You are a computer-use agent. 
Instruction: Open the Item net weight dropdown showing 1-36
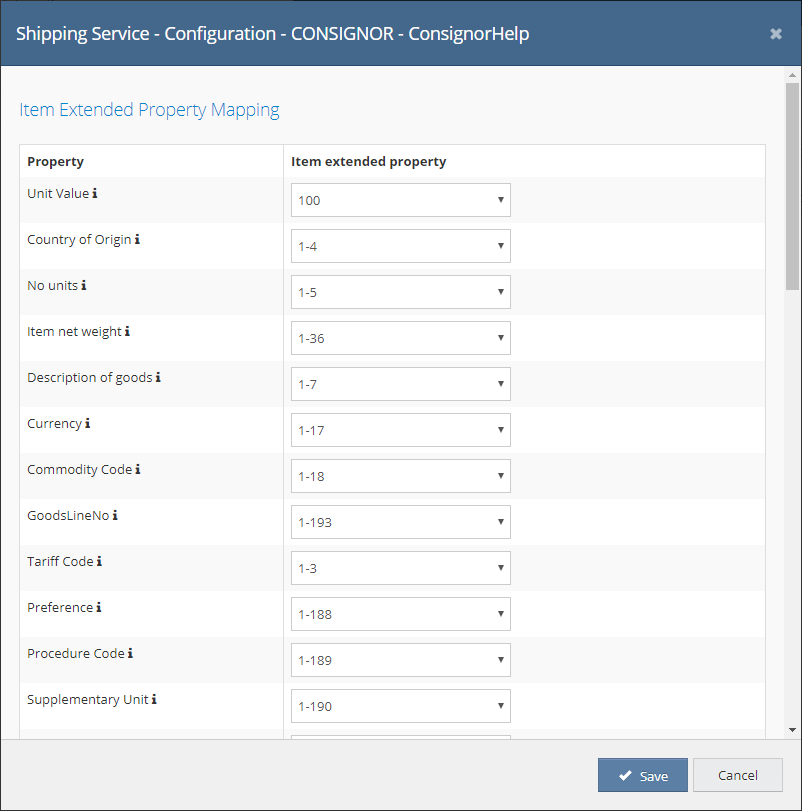401,338
